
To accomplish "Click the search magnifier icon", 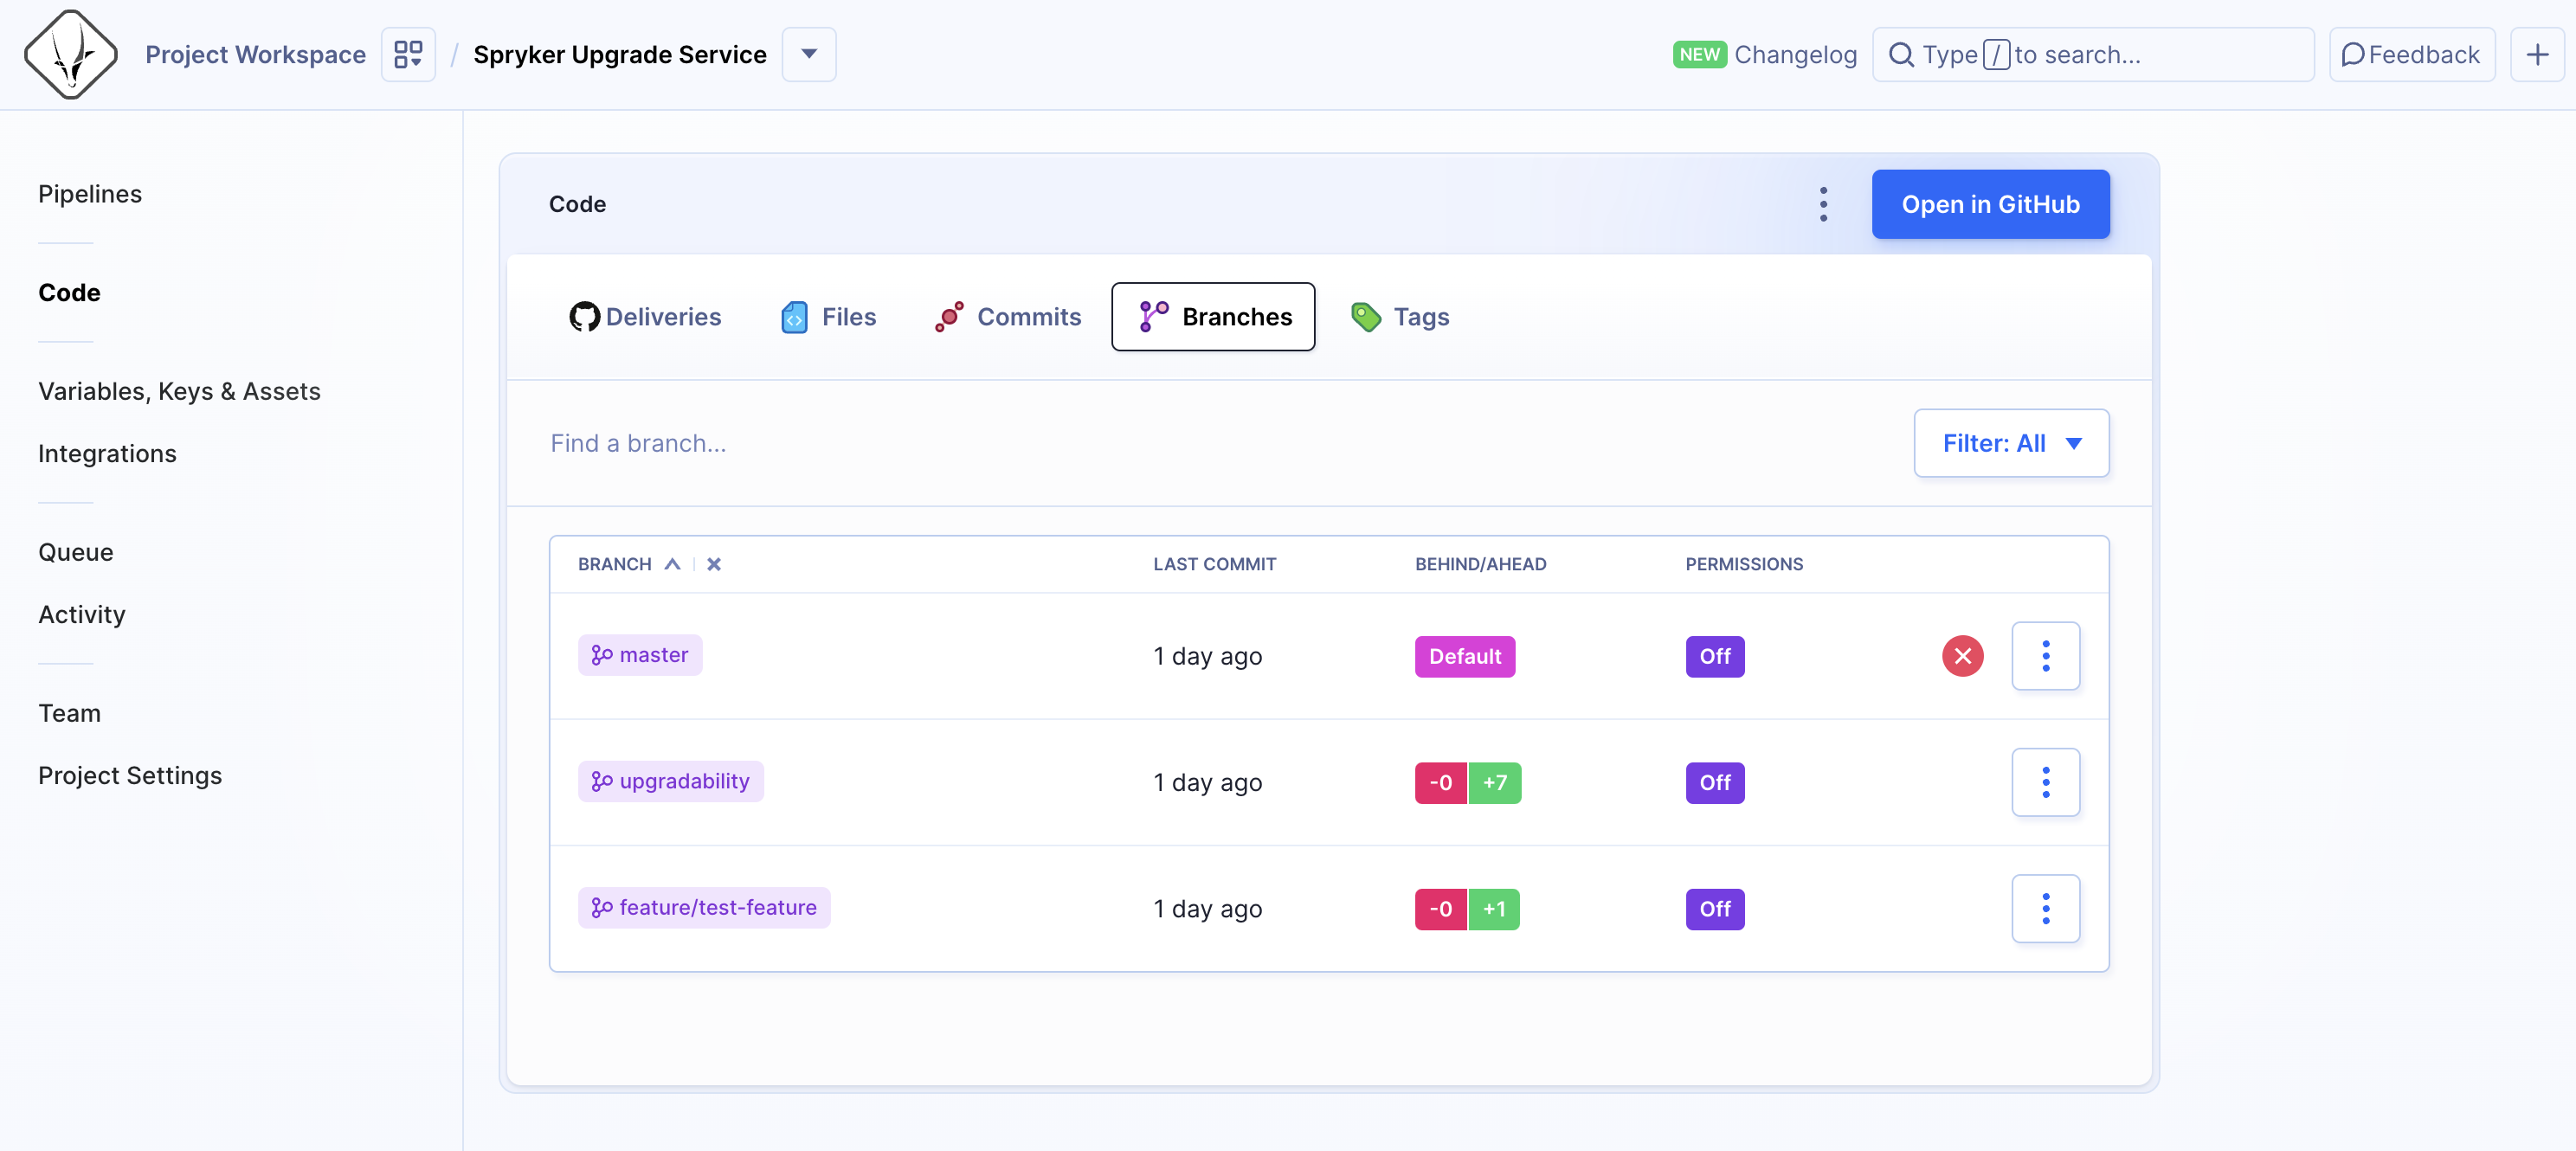I will coord(1901,55).
